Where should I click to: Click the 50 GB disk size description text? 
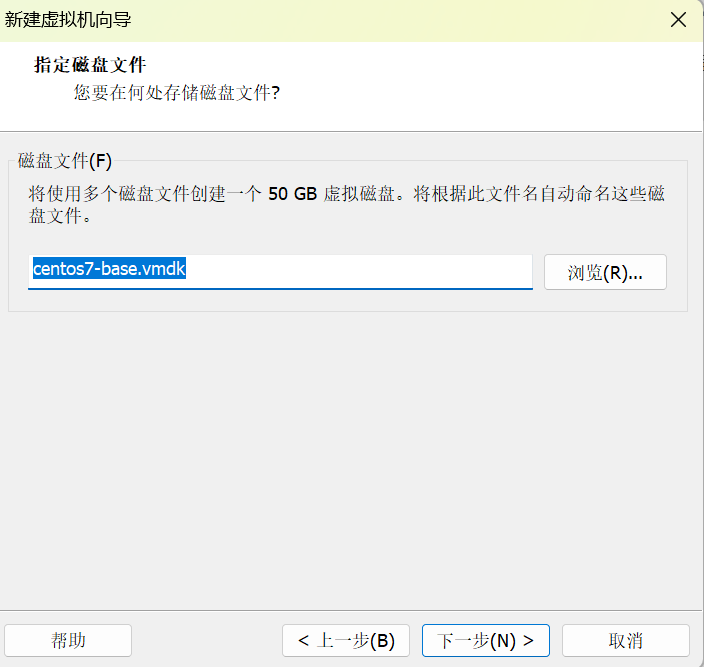pos(346,205)
